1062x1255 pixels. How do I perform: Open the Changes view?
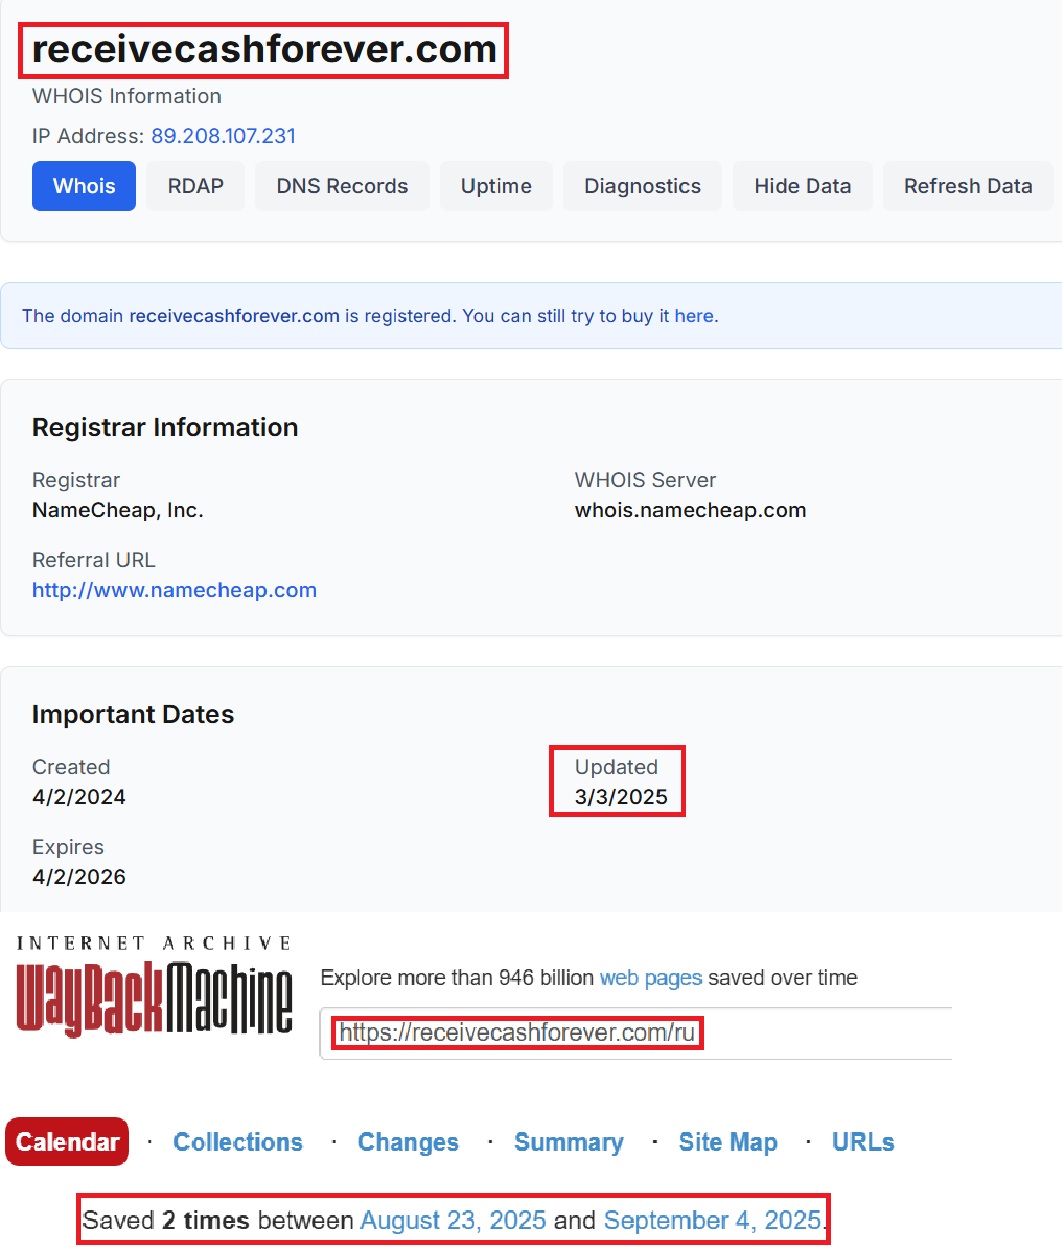point(407,1142)
